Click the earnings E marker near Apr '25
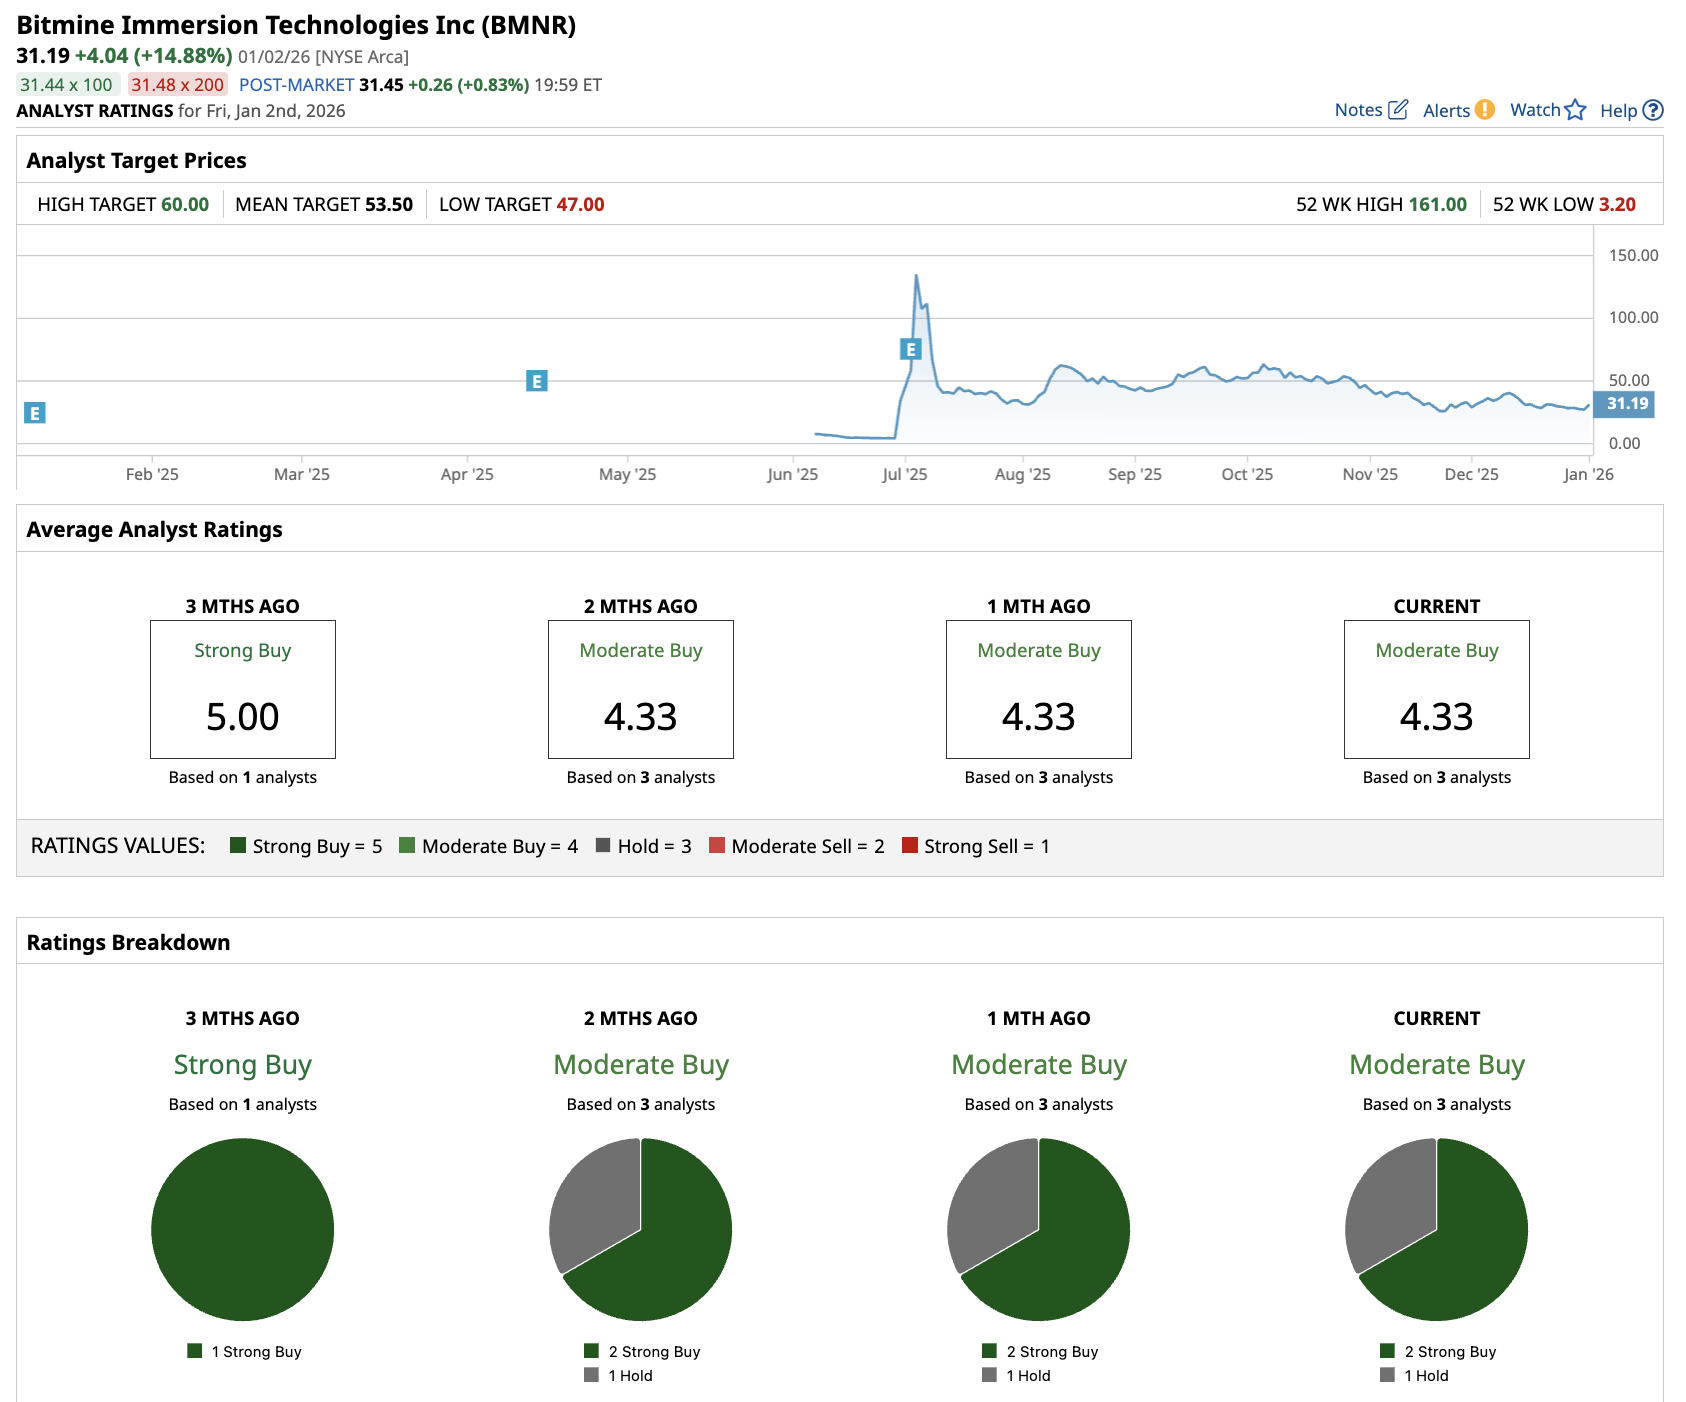Screen dimensions: 1686x1402 (537, 381)
